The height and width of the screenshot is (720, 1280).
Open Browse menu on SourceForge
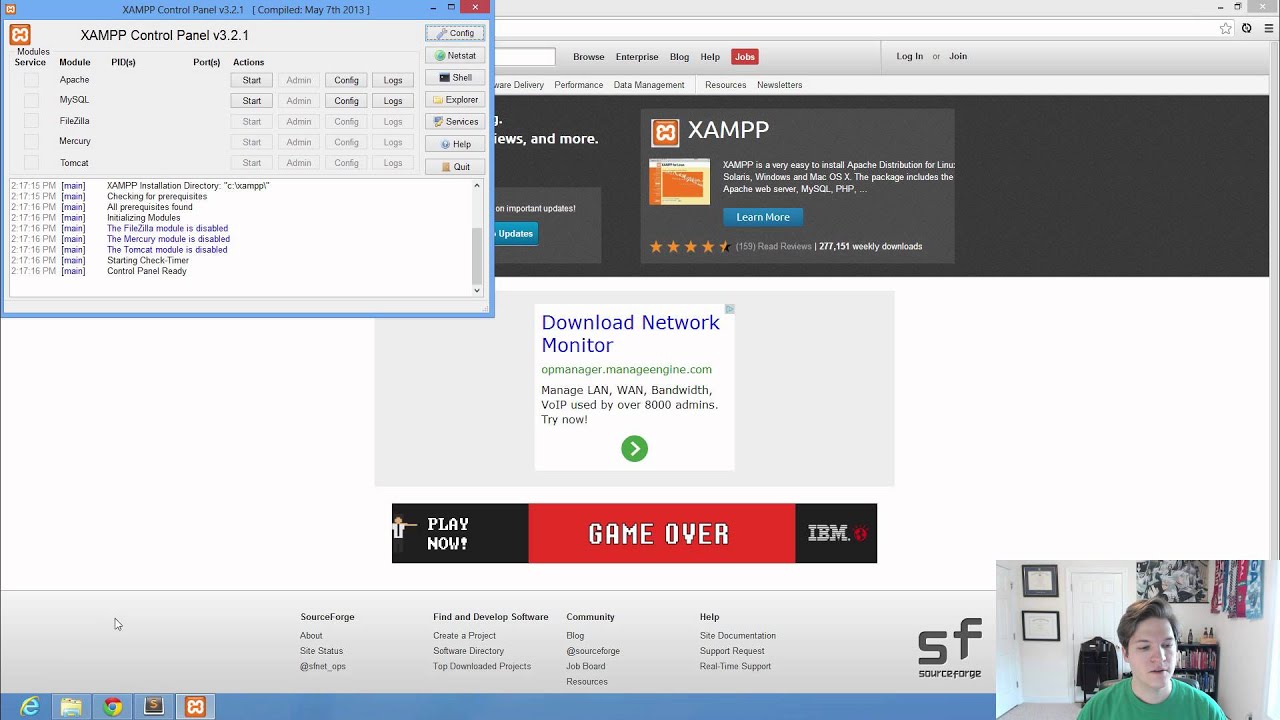pos(589,57)
